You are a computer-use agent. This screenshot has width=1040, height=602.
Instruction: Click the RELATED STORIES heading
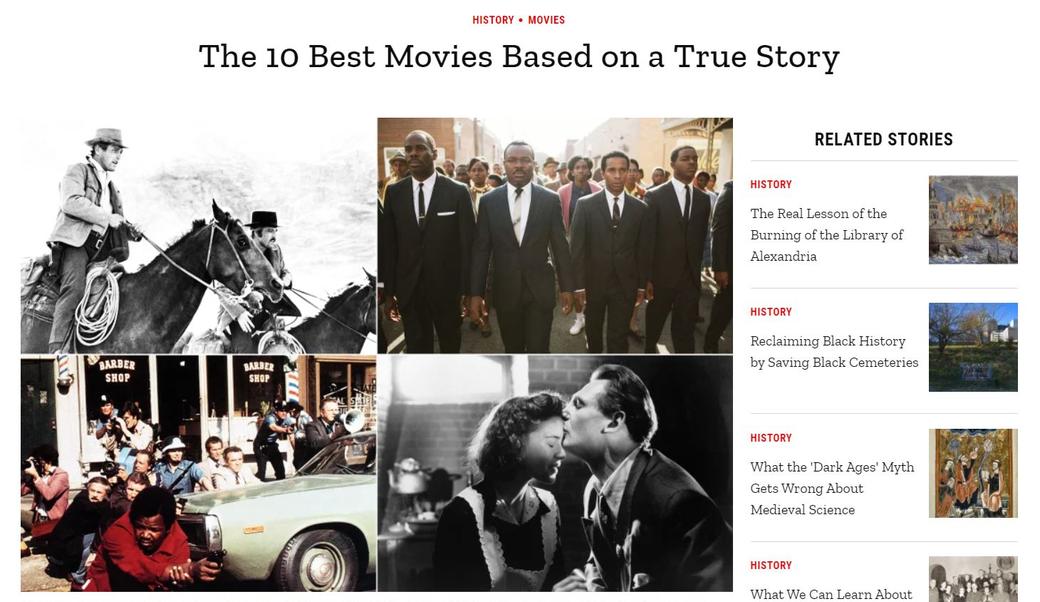coord(883,139)
